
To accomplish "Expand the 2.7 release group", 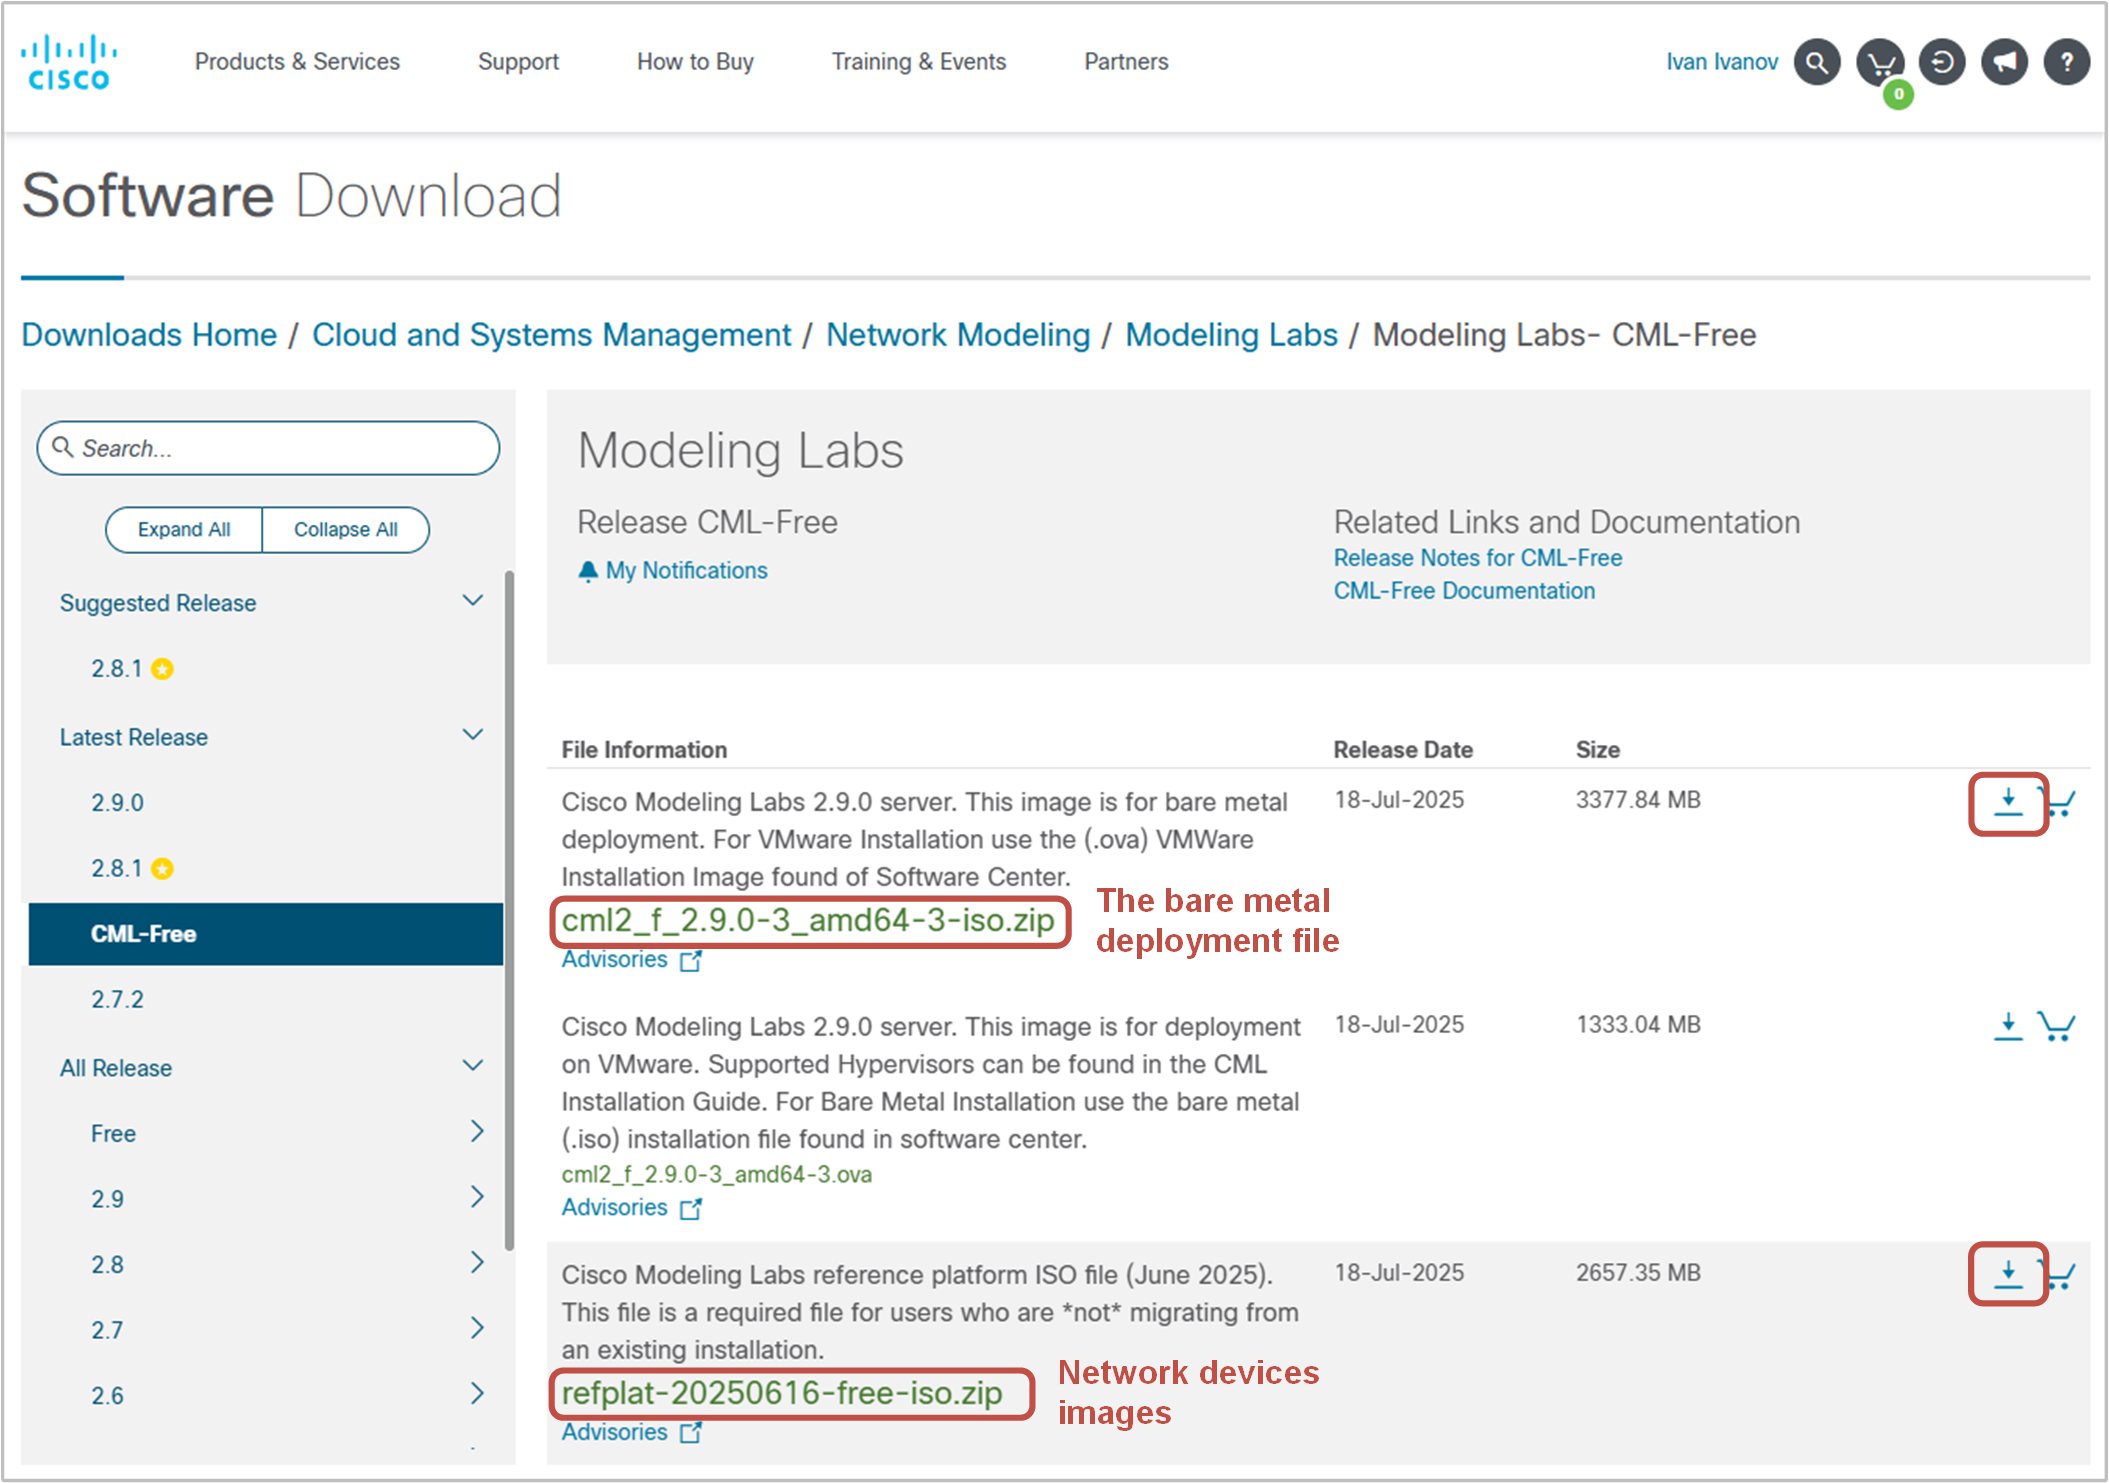I will pos(477,1328).
